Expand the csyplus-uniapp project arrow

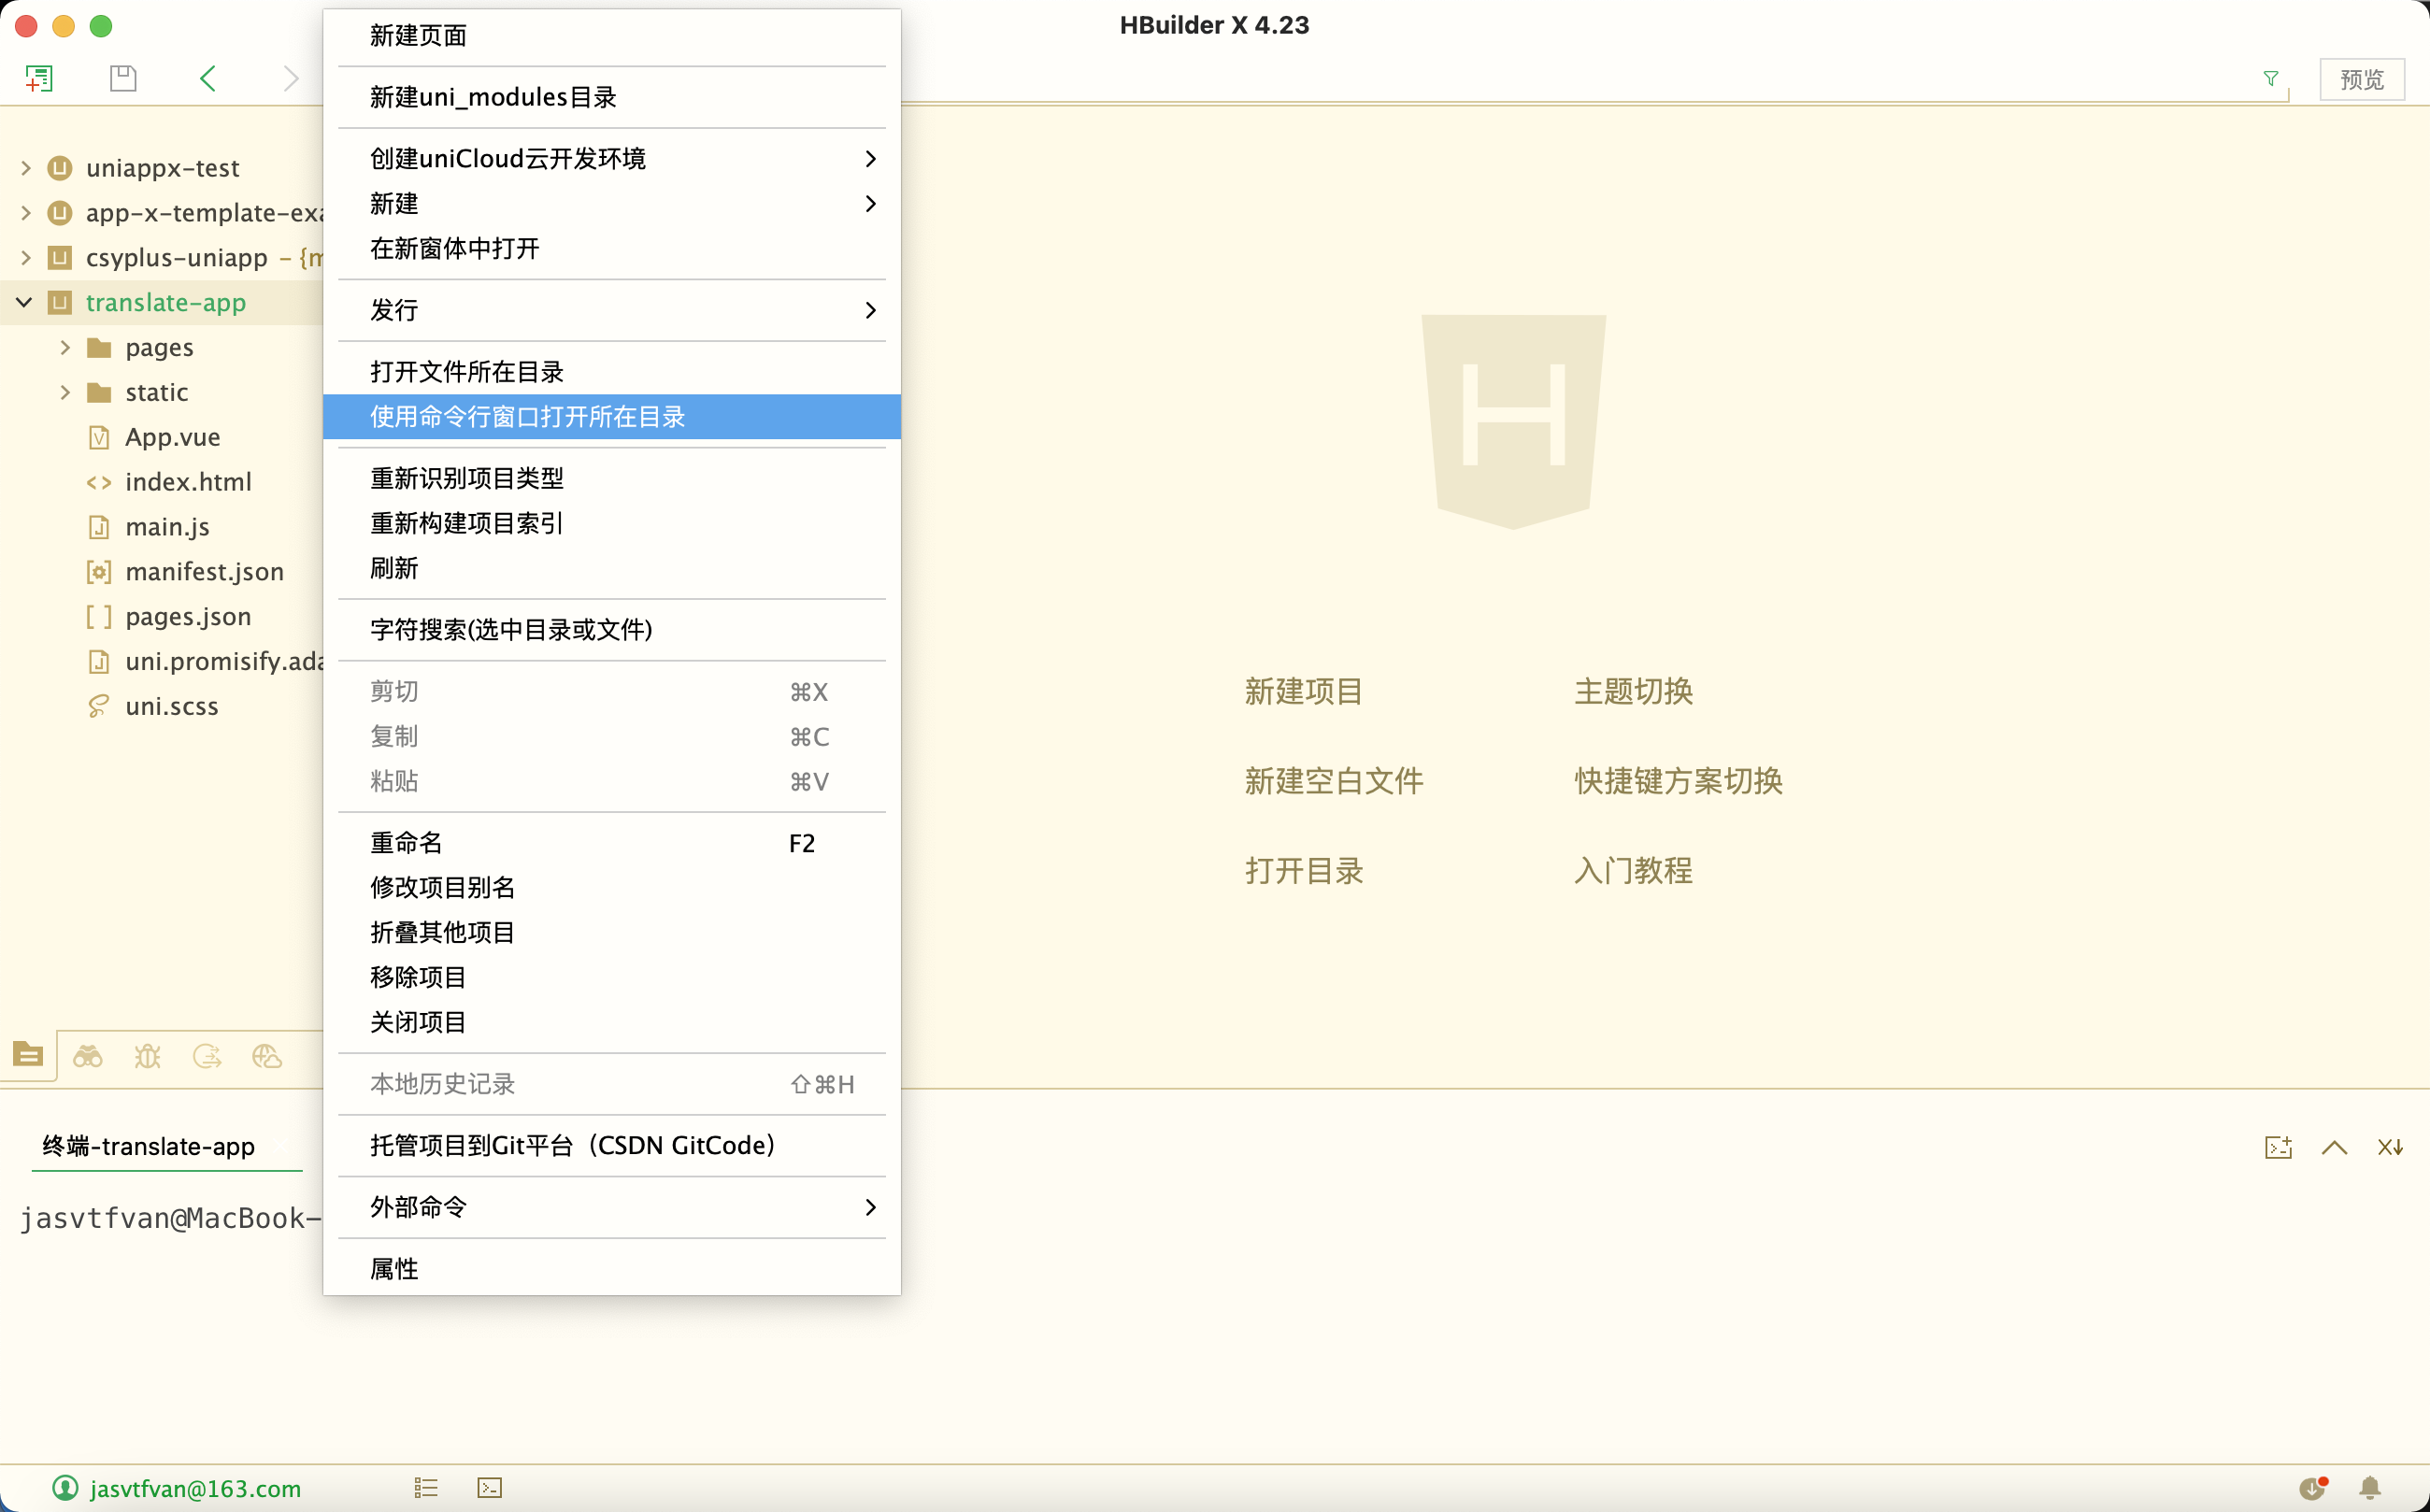click(26, 257)
